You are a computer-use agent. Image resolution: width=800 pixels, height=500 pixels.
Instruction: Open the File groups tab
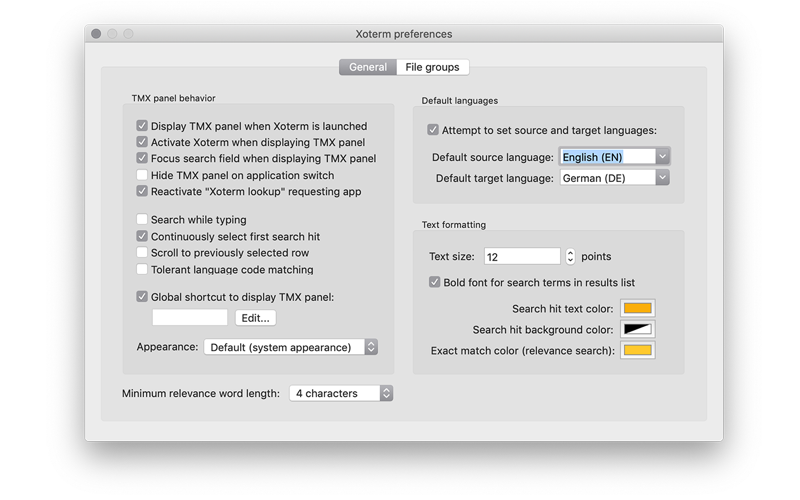coord(433,67)
